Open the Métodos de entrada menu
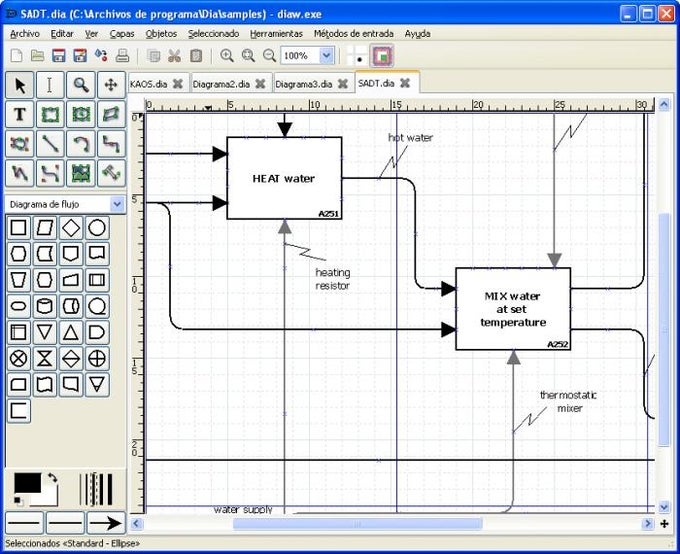 click(353, 34)
